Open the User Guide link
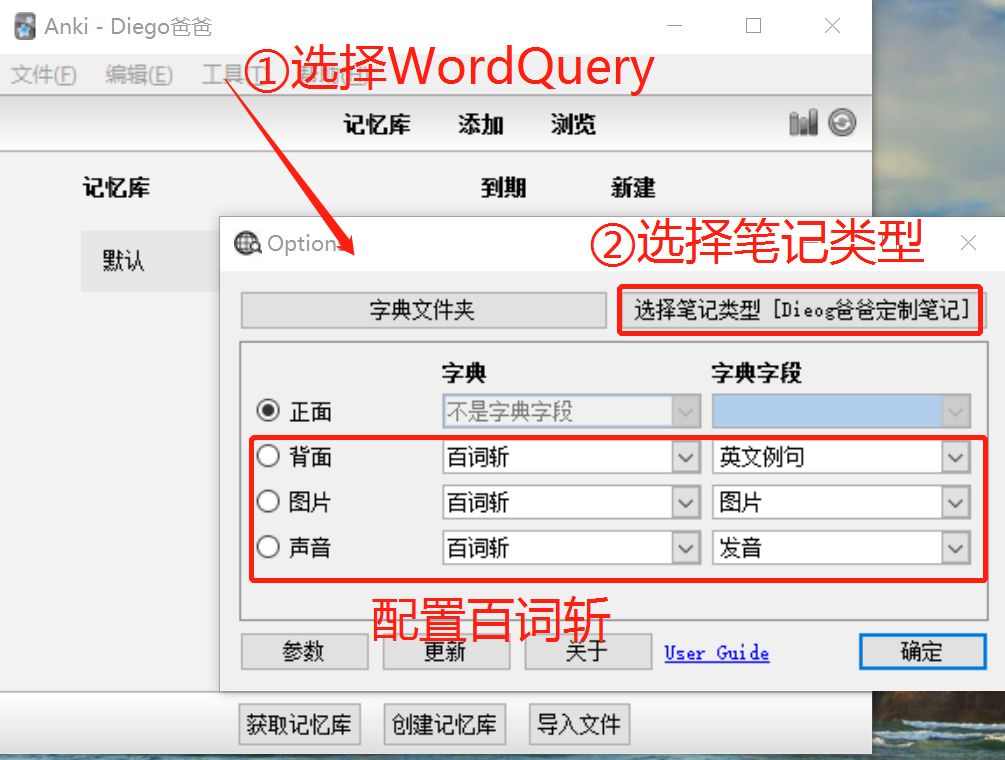The image size is (1005, 760). click(717, 652)
